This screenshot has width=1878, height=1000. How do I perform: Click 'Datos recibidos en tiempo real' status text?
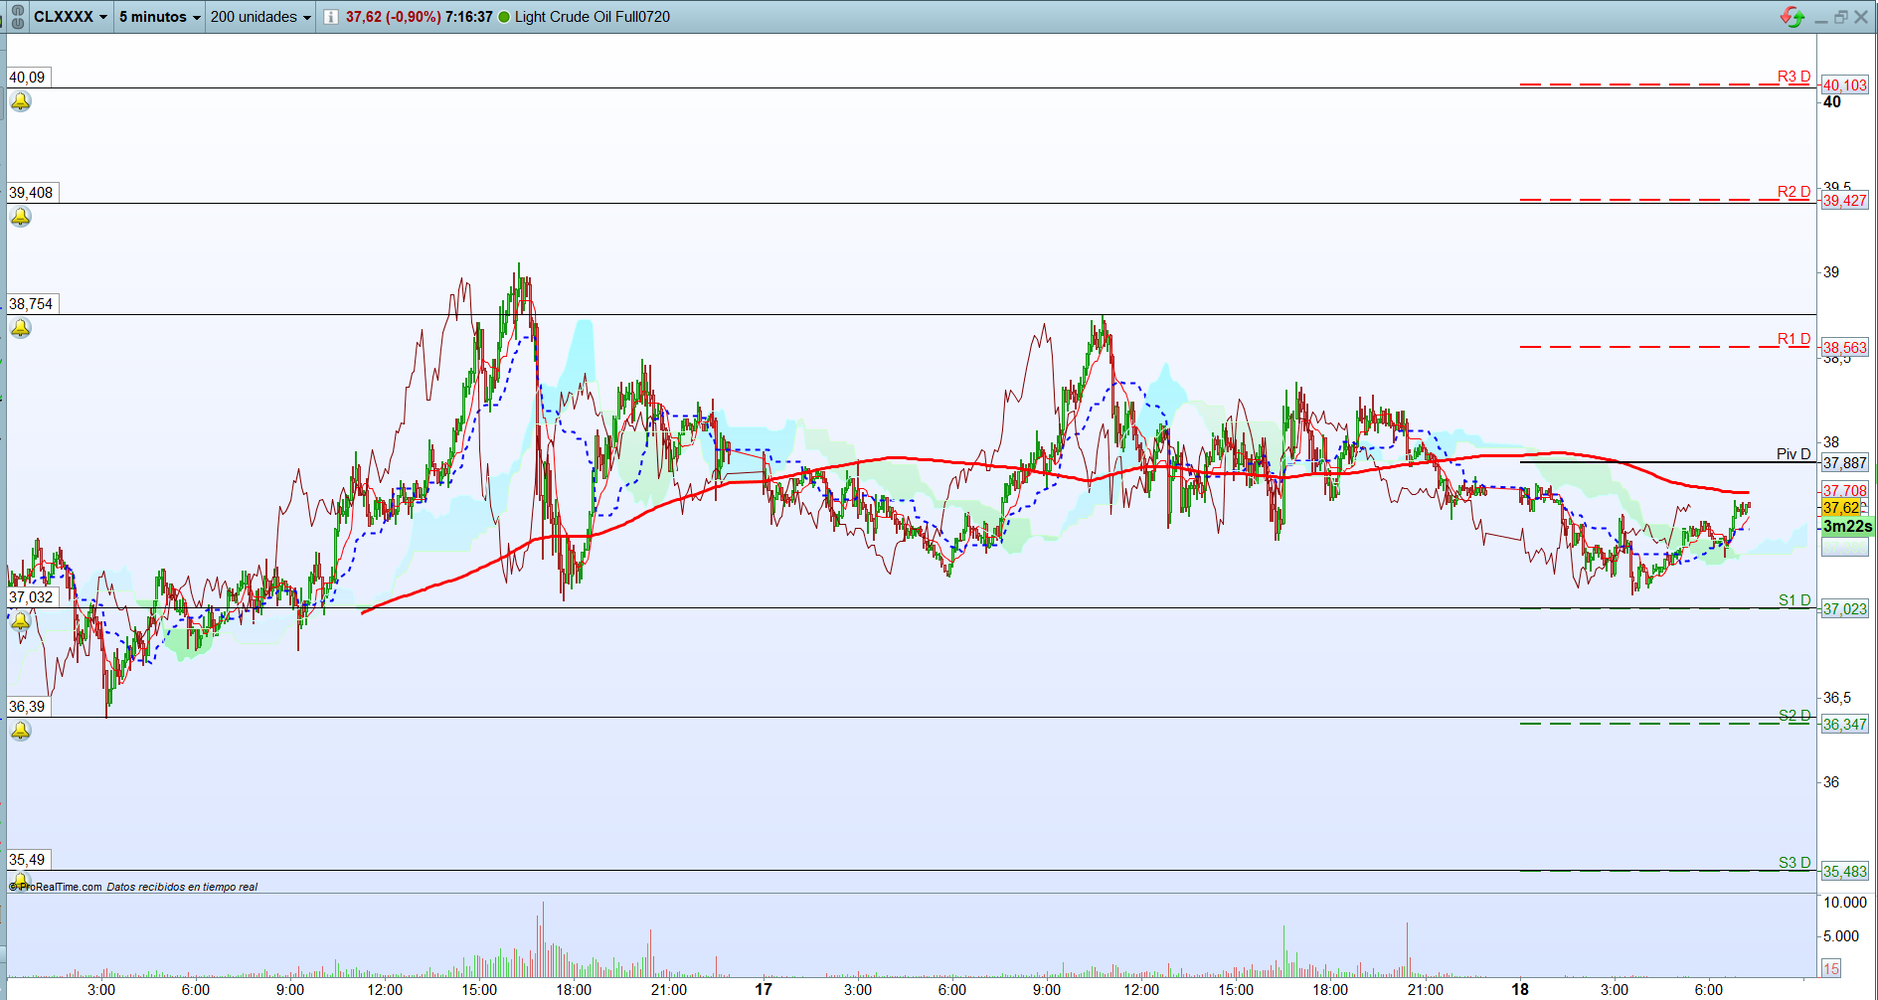[x=182, y=887]
